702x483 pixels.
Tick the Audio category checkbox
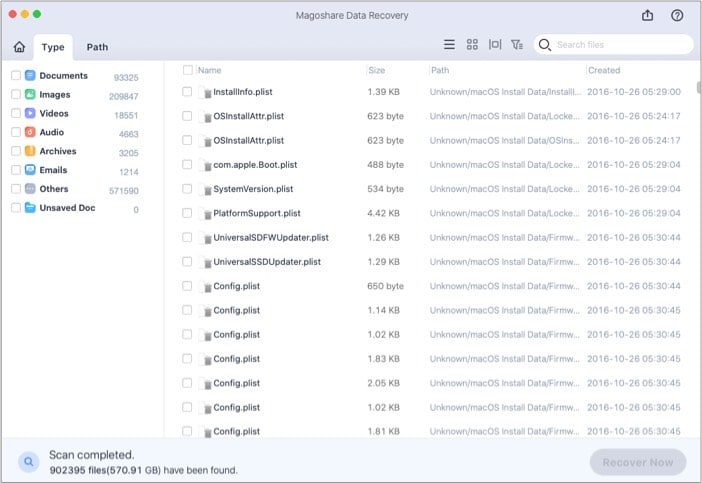click(x=16, y=132)
